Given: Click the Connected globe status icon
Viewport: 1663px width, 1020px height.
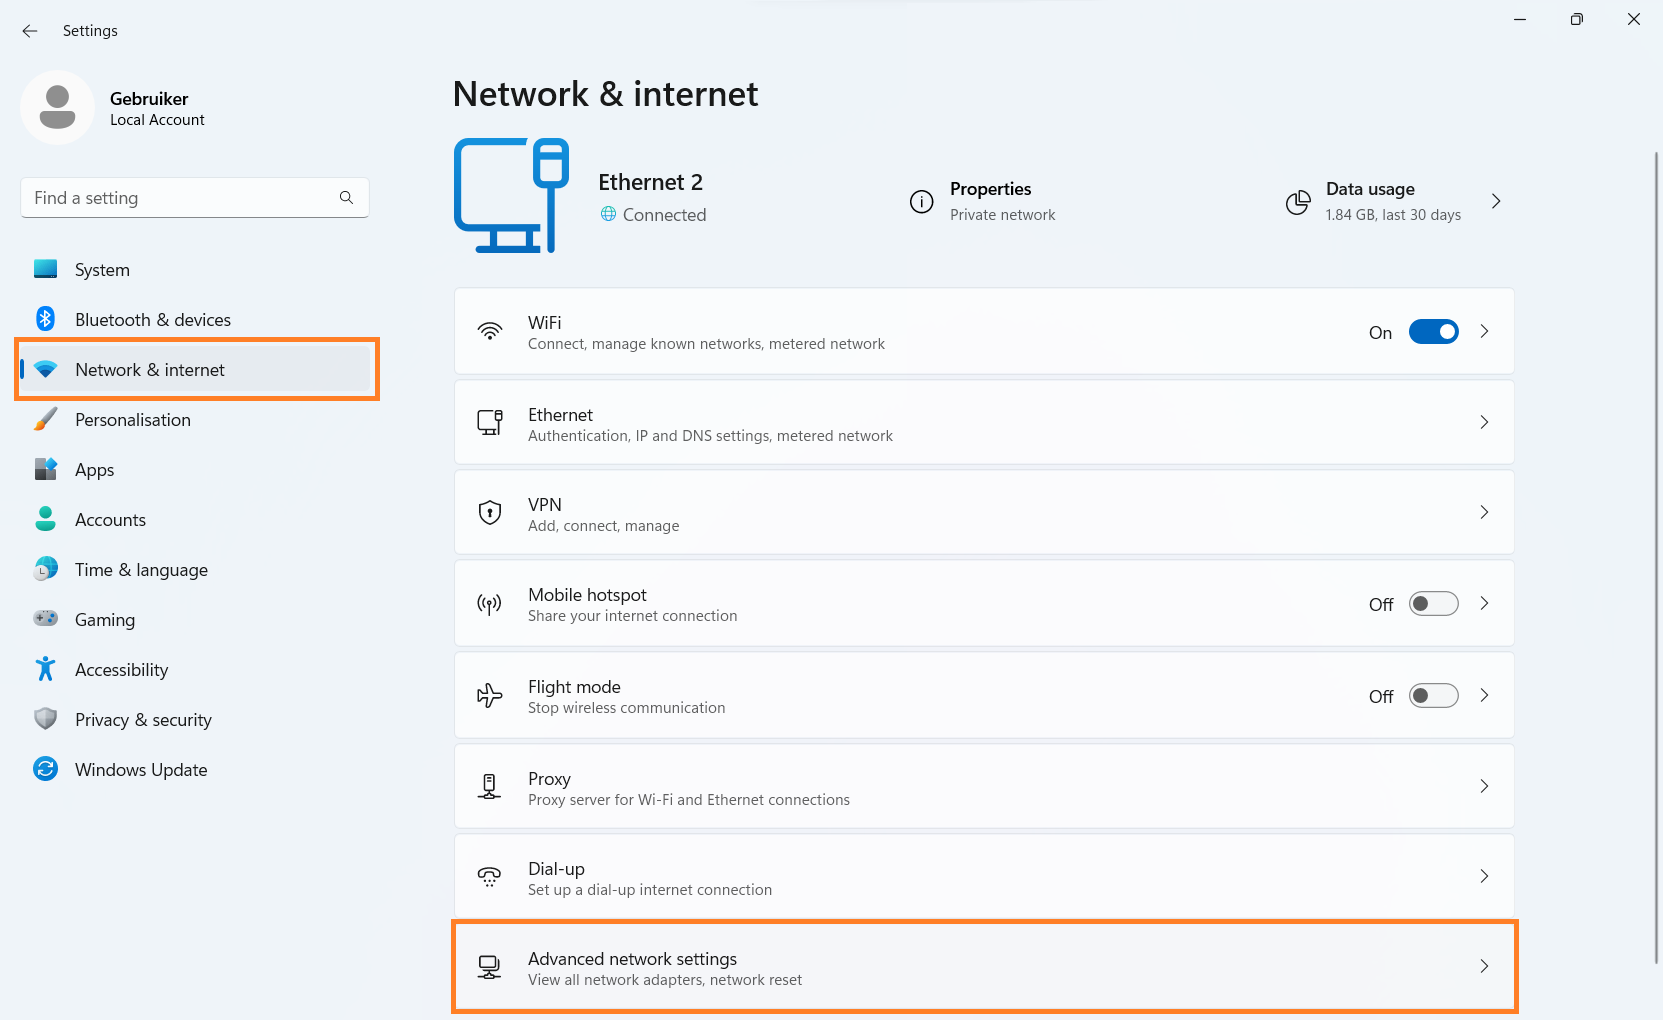Looking at the screenshot, I should click(x=608, y=214).
